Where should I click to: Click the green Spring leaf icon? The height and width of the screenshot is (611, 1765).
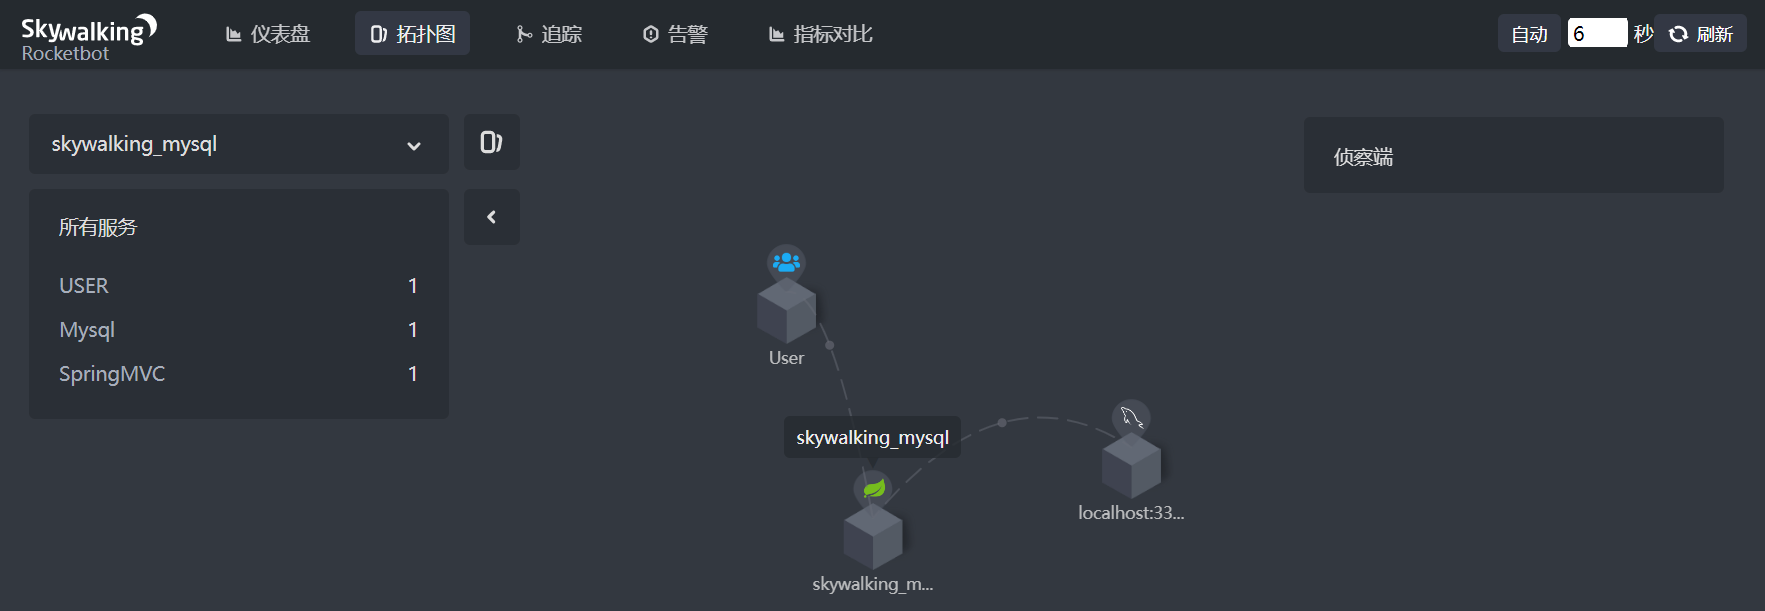click(x=873, y=488)
